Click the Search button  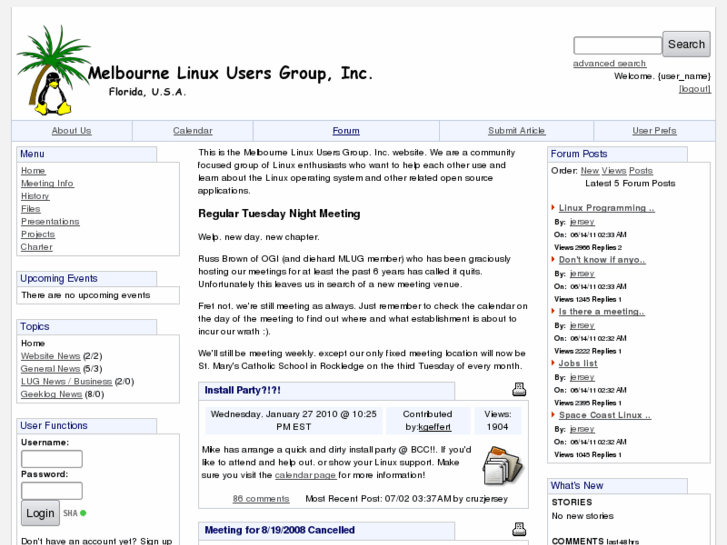[686, 44]
